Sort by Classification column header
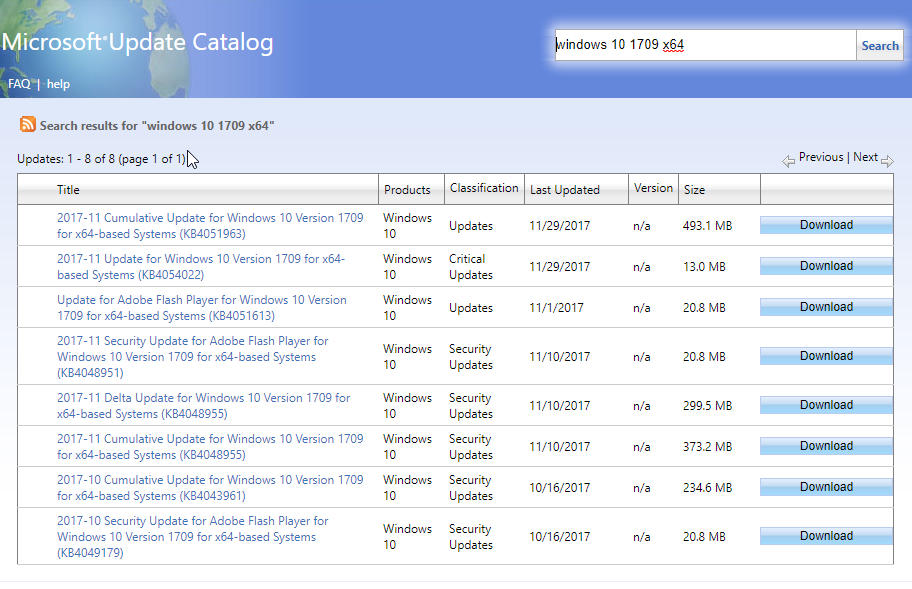912x589 pixels. 484,188
